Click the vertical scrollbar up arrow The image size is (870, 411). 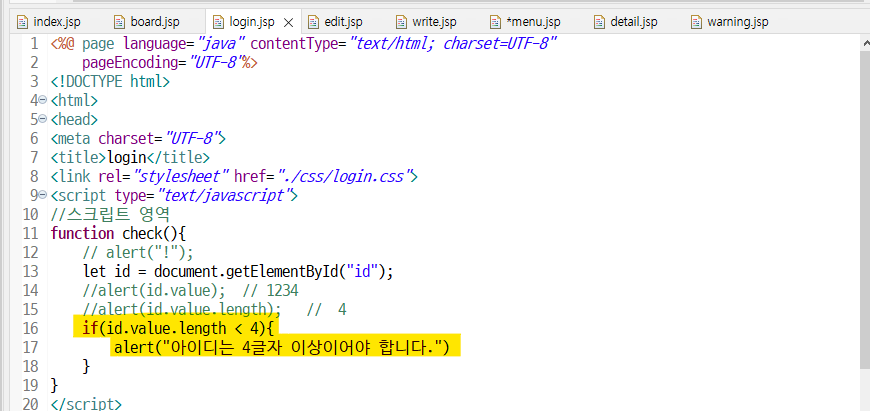[x=866, y=43]
